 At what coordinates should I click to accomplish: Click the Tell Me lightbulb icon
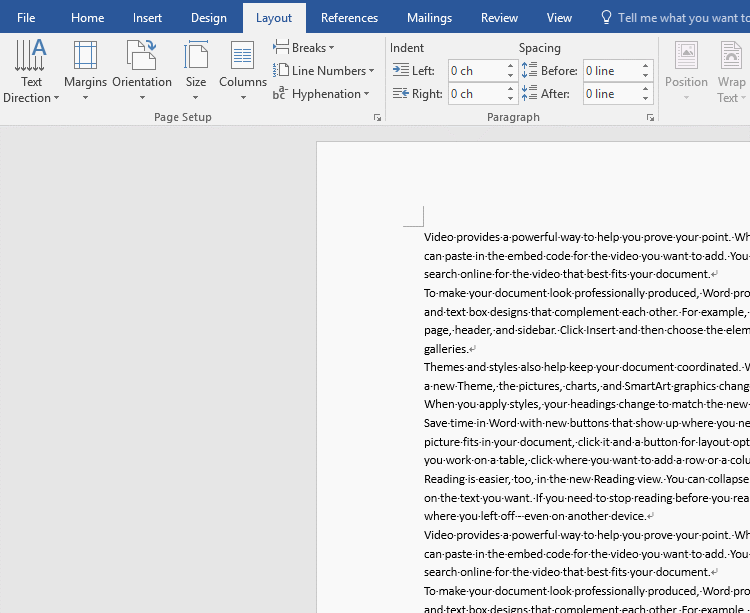(606, 18)
